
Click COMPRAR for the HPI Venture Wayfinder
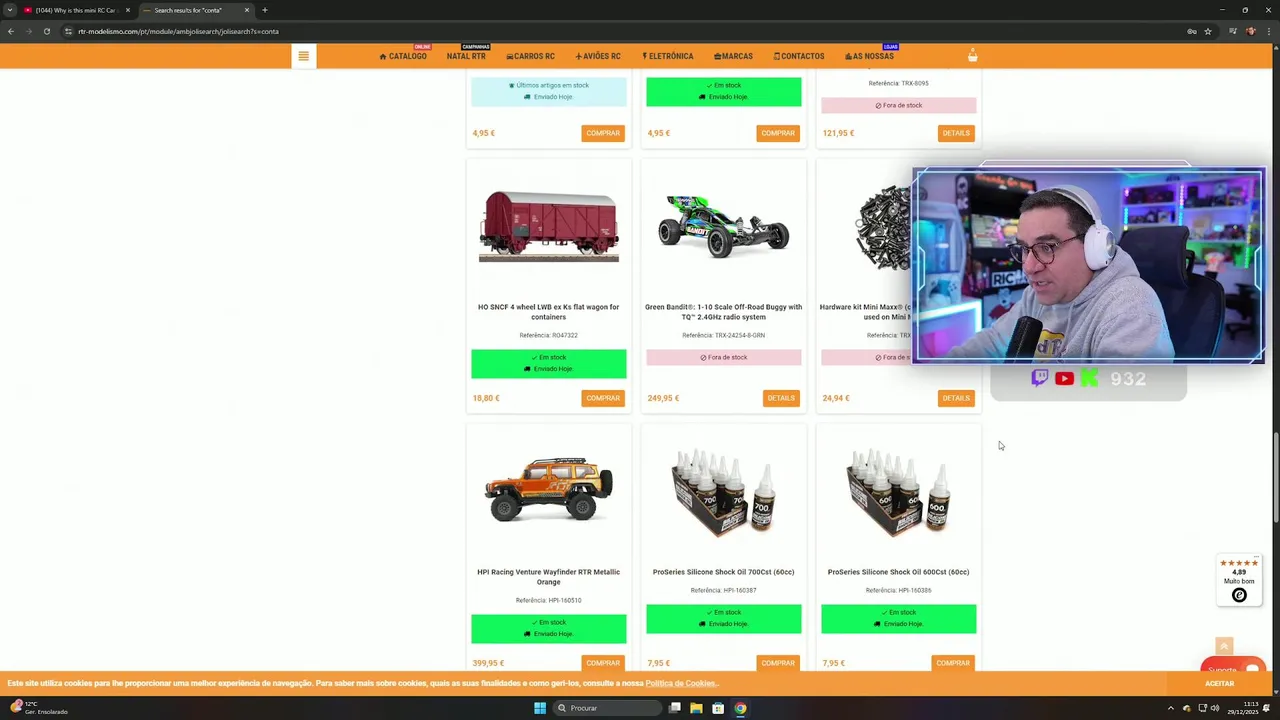[603, 662]
